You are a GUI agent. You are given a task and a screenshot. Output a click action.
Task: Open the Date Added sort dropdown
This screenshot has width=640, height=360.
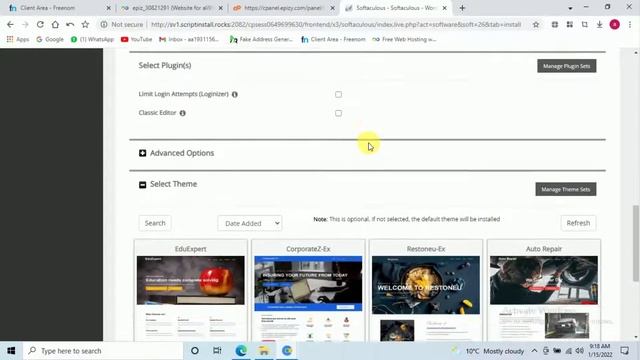[x=249, y=223]
